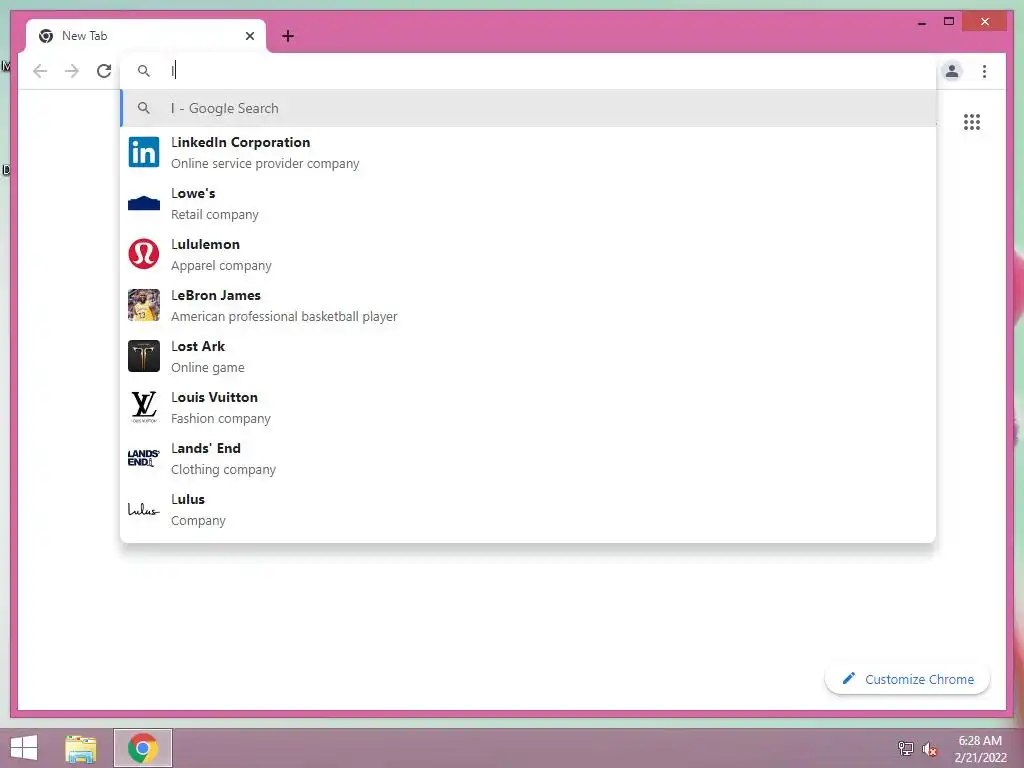Click the LinkedIn logo icon
1024x768 pixels.
[x=144, y=152]
